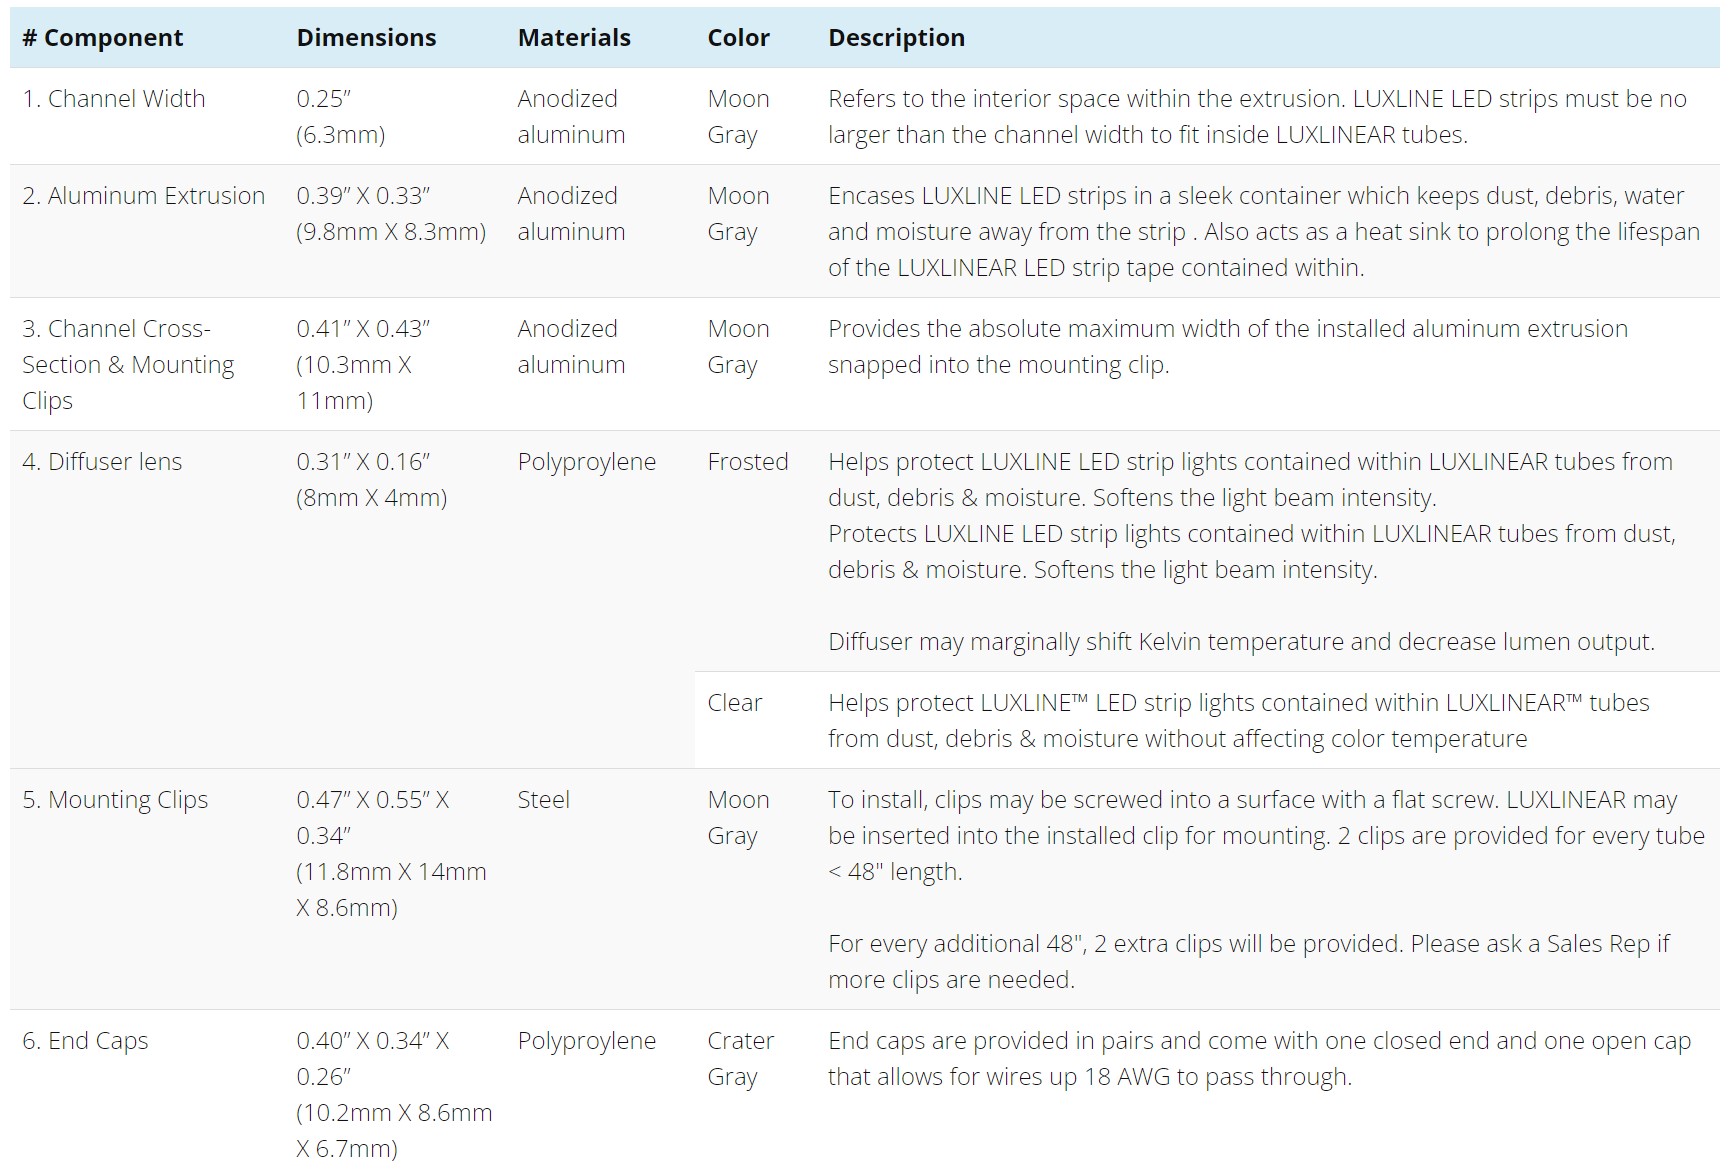
Task: Click the 'Steel' material cell
Action: (x=543, y=800)
